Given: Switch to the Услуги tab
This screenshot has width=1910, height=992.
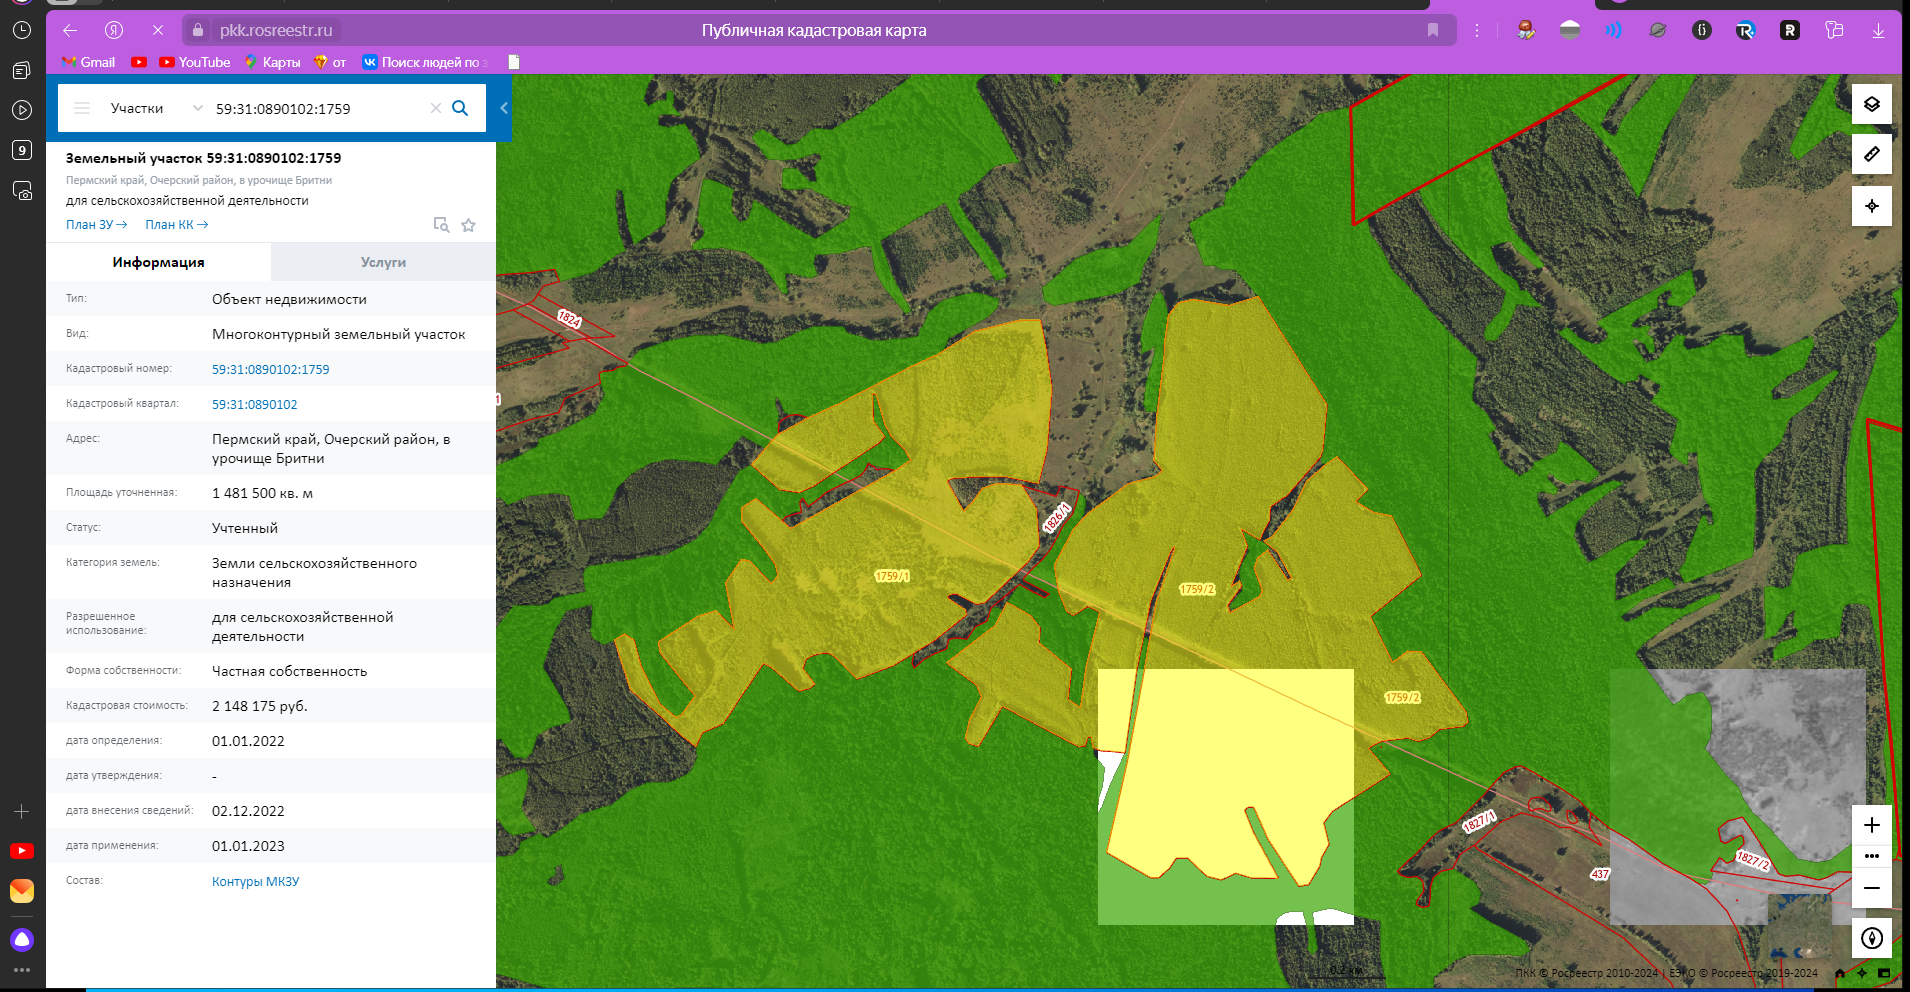Looking at the screenshot, I should pyautogui.click(x=383, y=262).
